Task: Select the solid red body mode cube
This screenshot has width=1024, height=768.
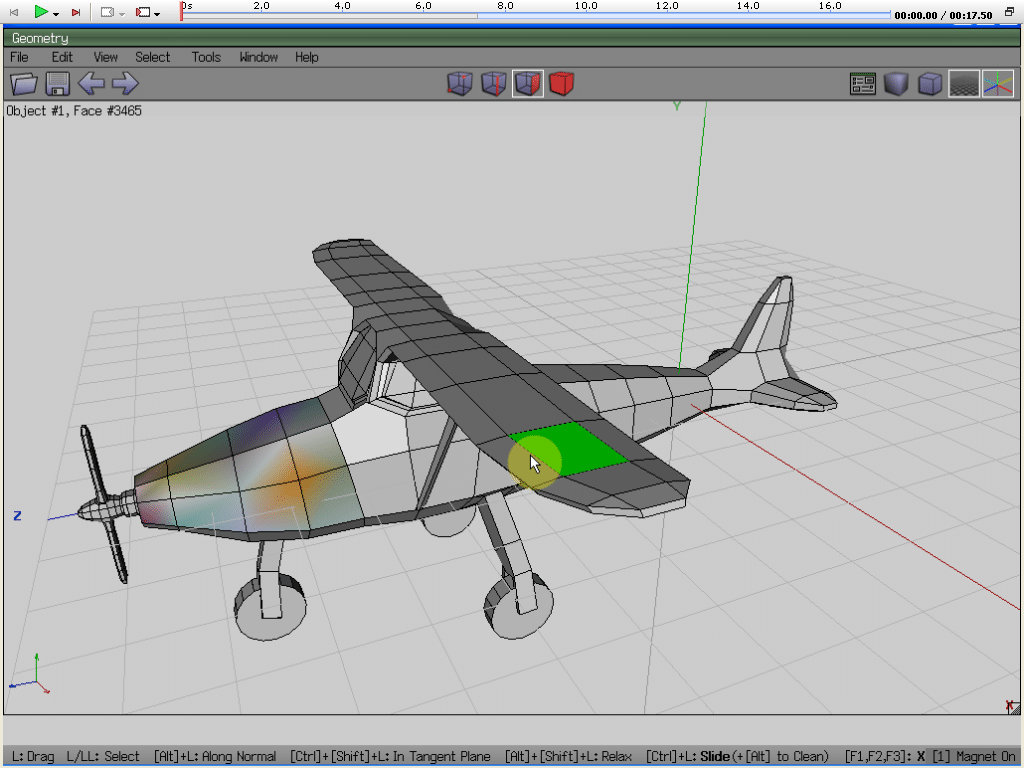Action: 562,84
